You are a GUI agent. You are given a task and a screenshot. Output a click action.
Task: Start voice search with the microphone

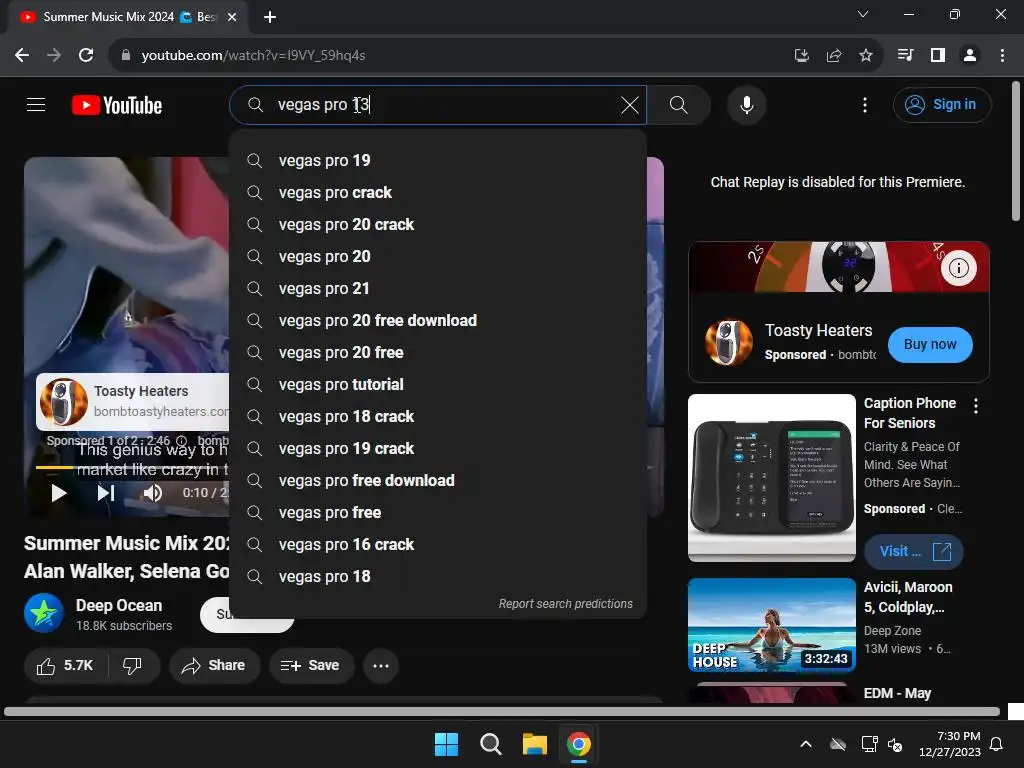pos(746,104)
